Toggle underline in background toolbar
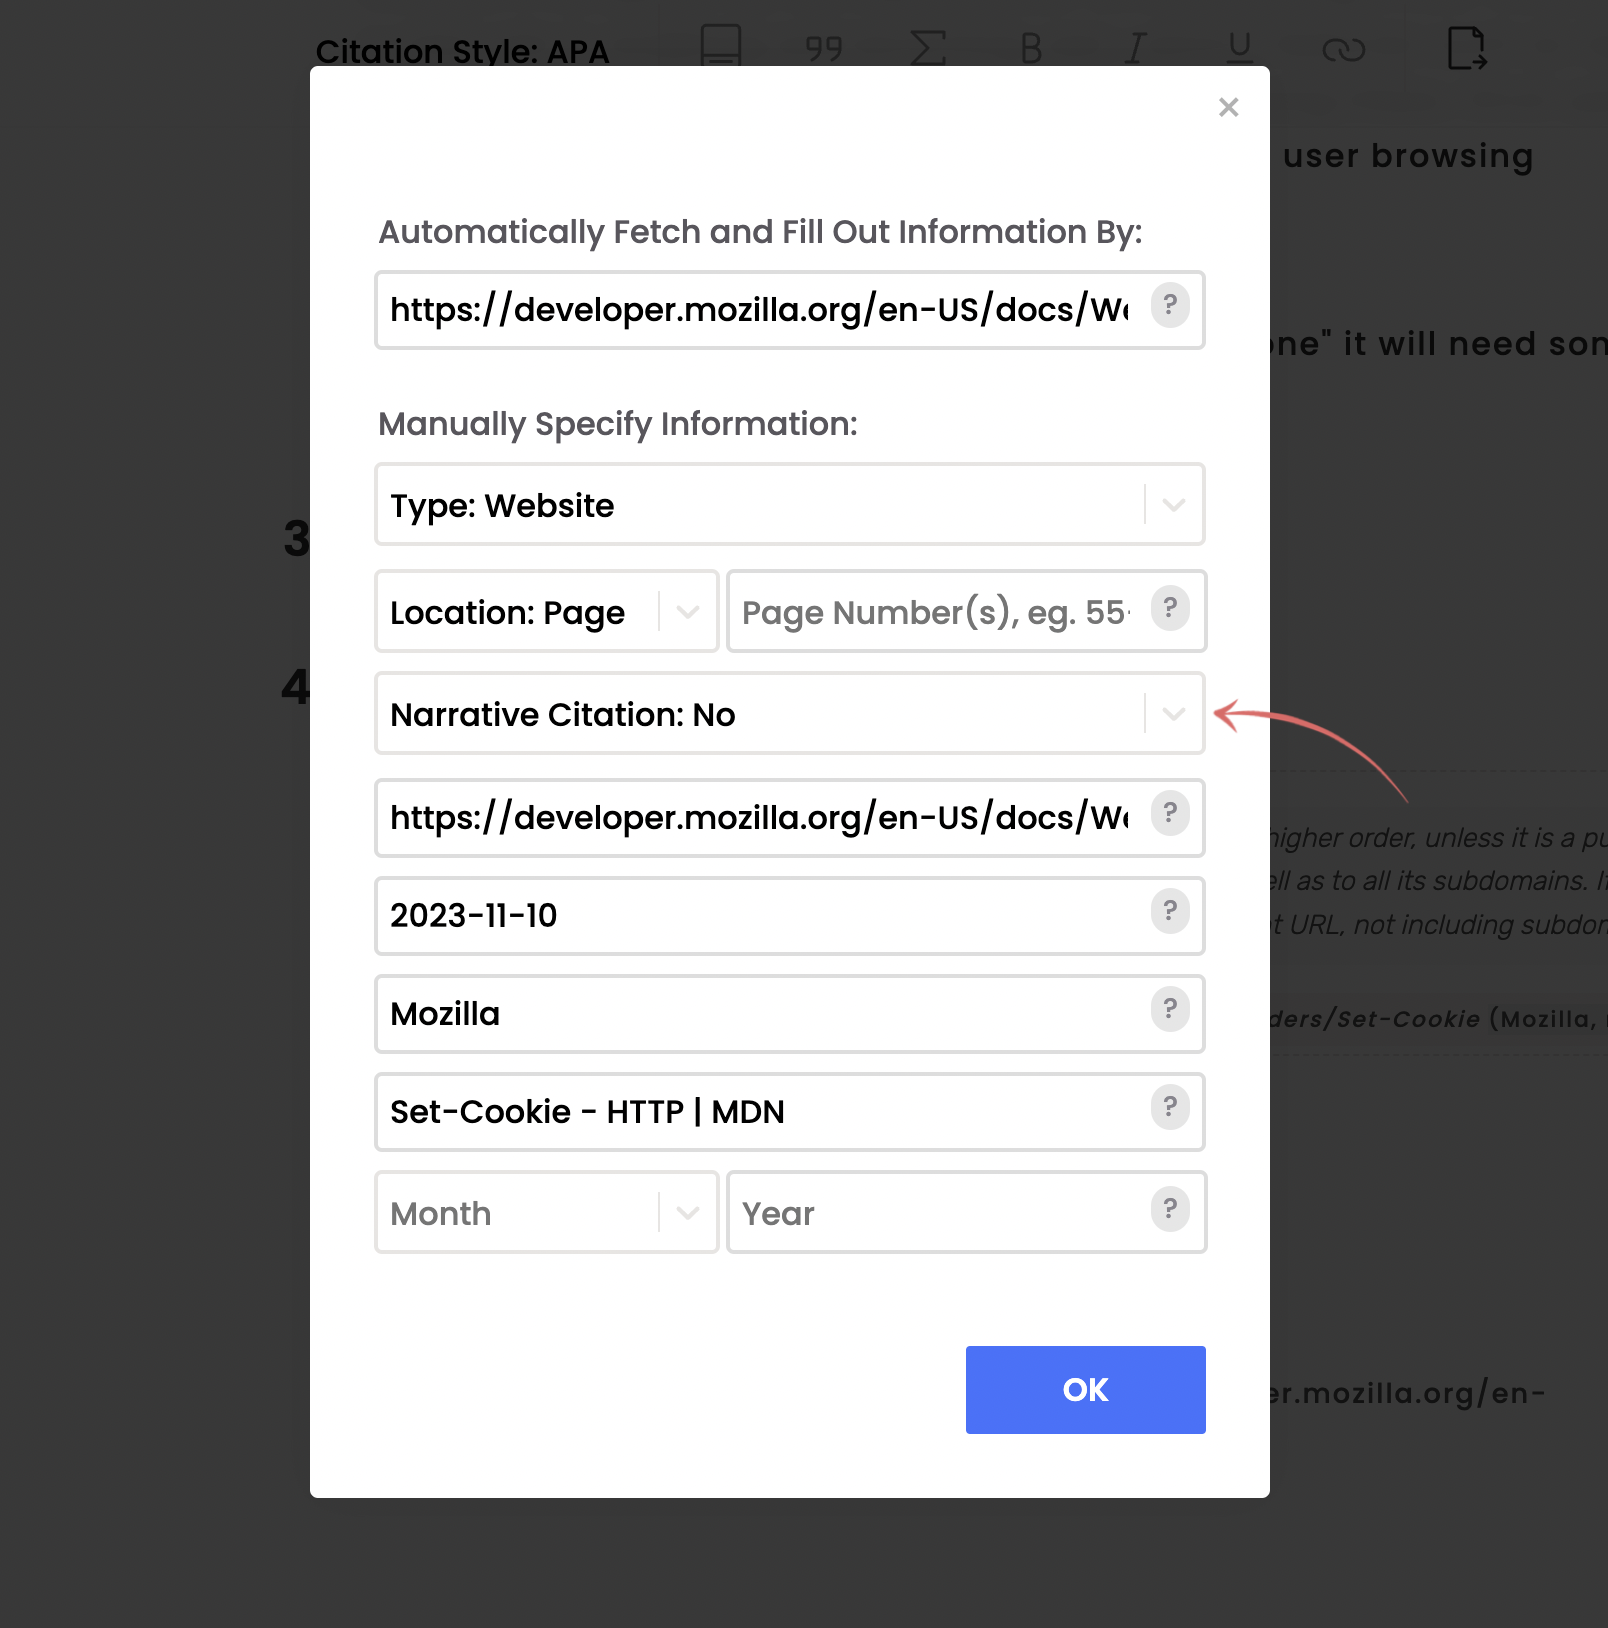Image resolution: width=1608 pixels, height=1628 pixels. click(1240, 48)
